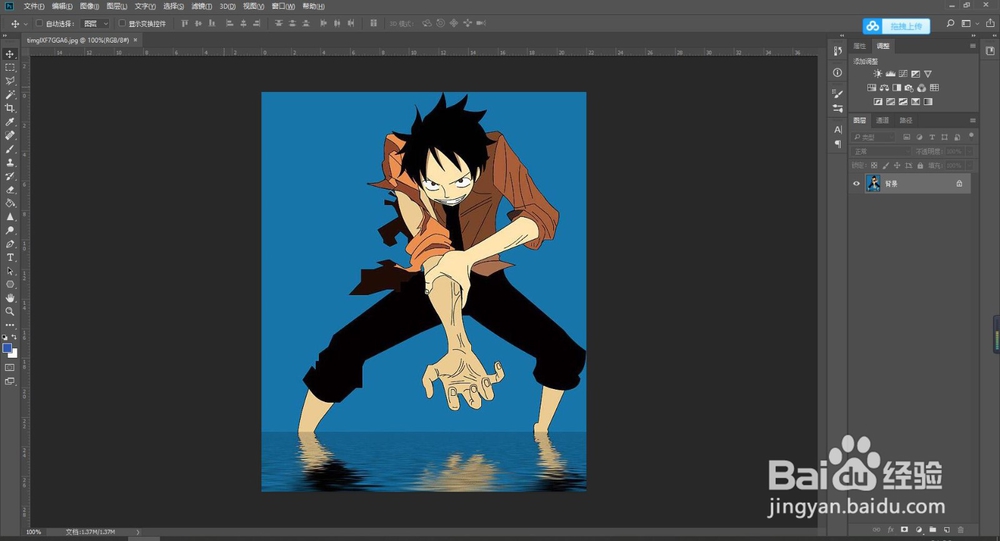Switch to the 属性 properties tab
Image resolution: width=1000 pixels, height=541 pixels.
(x=860, y=46)
